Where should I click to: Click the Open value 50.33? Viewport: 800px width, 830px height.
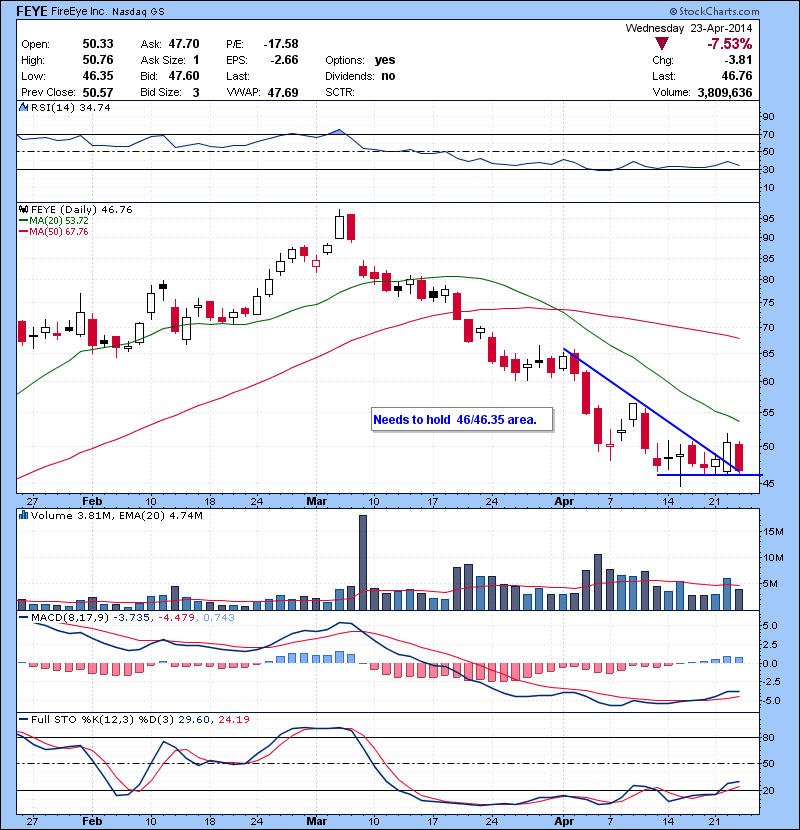coord(98,44)
